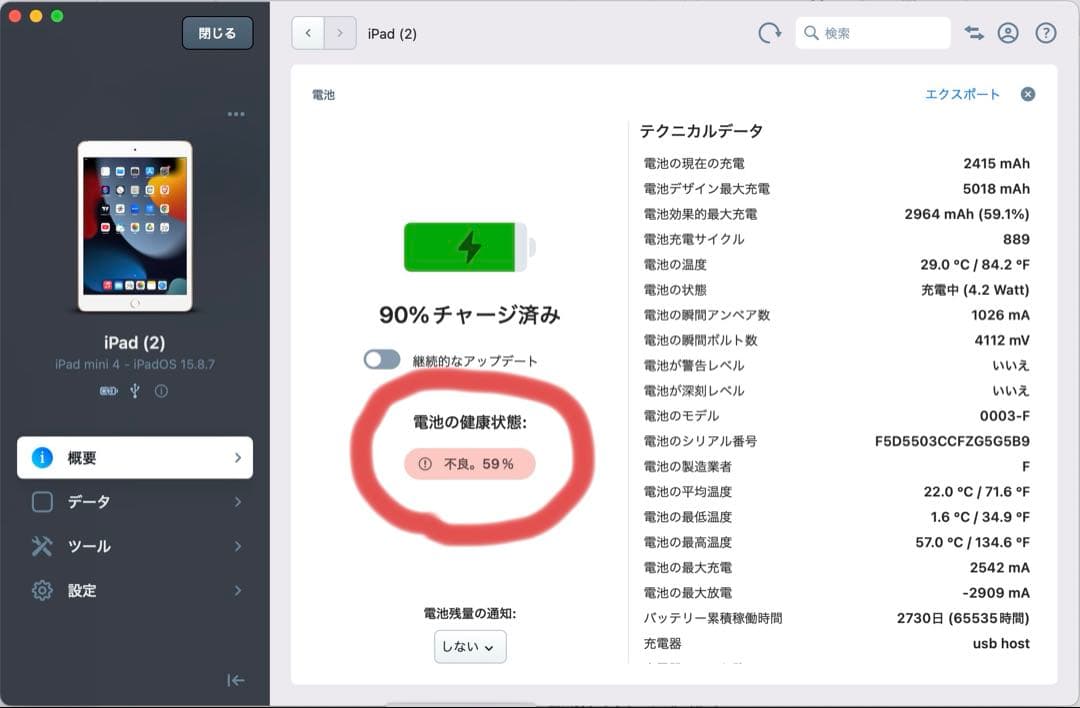The image size is (1080, 708).
Task: Open the three-dot device options menu
Action: (236, 114)
